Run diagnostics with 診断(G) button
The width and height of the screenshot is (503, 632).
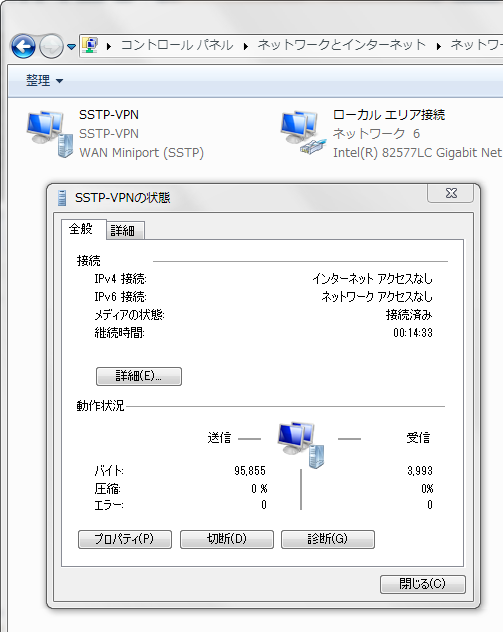(x=328, y=539)
